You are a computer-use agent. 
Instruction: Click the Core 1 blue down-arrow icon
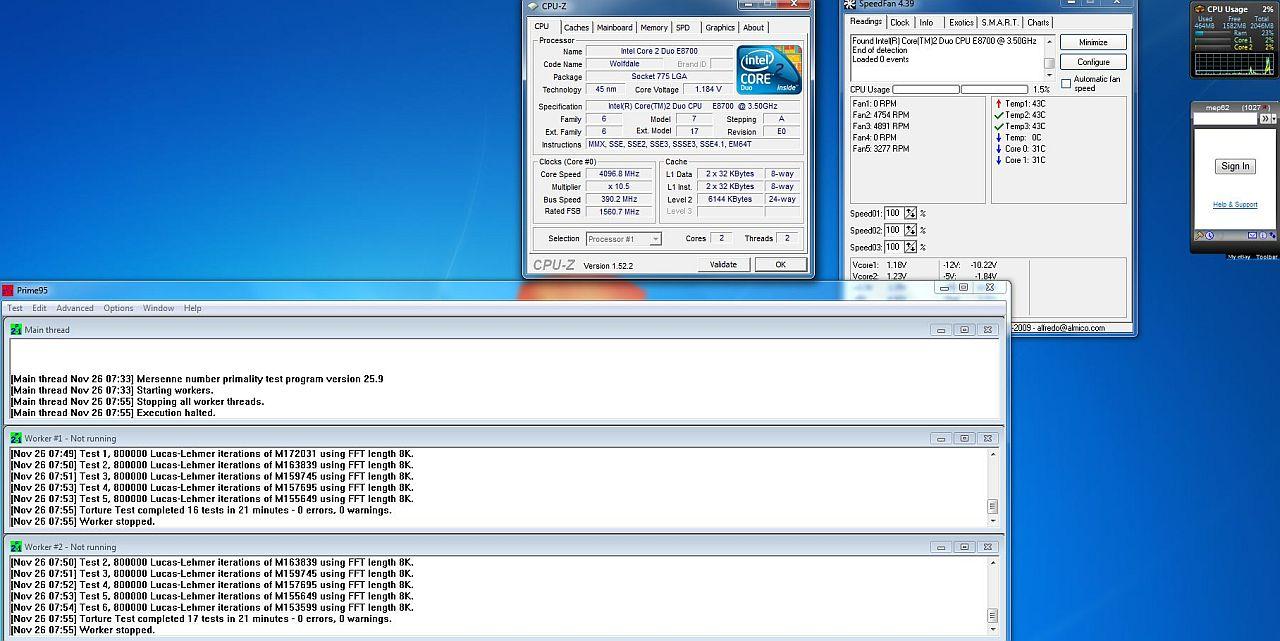tap(999, 160)
